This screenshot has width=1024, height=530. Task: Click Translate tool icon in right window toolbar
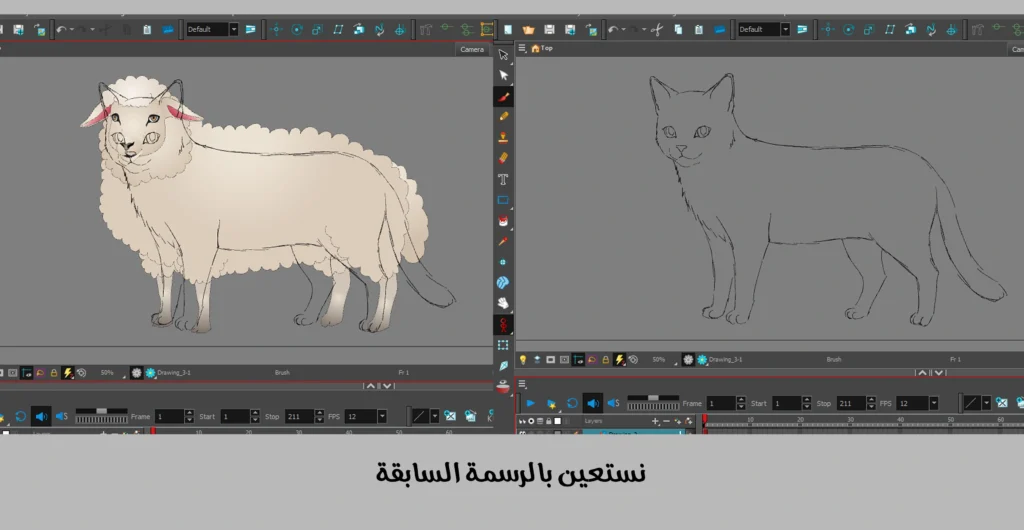pos(827,29)
